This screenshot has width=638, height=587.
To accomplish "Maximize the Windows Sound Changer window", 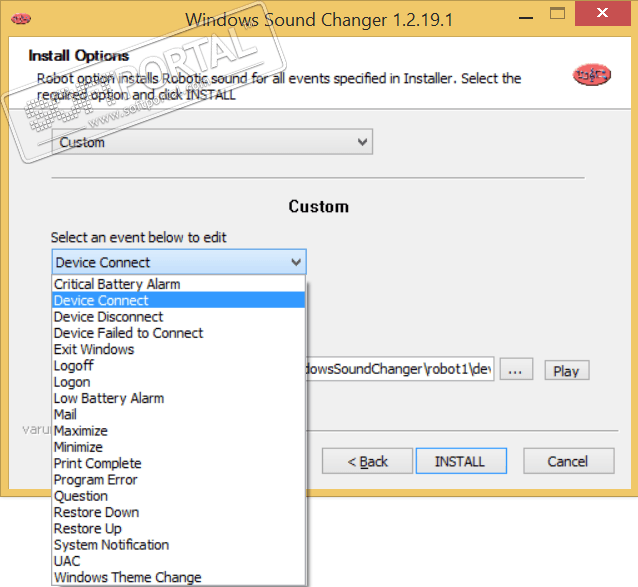I will tap(557, 14).
